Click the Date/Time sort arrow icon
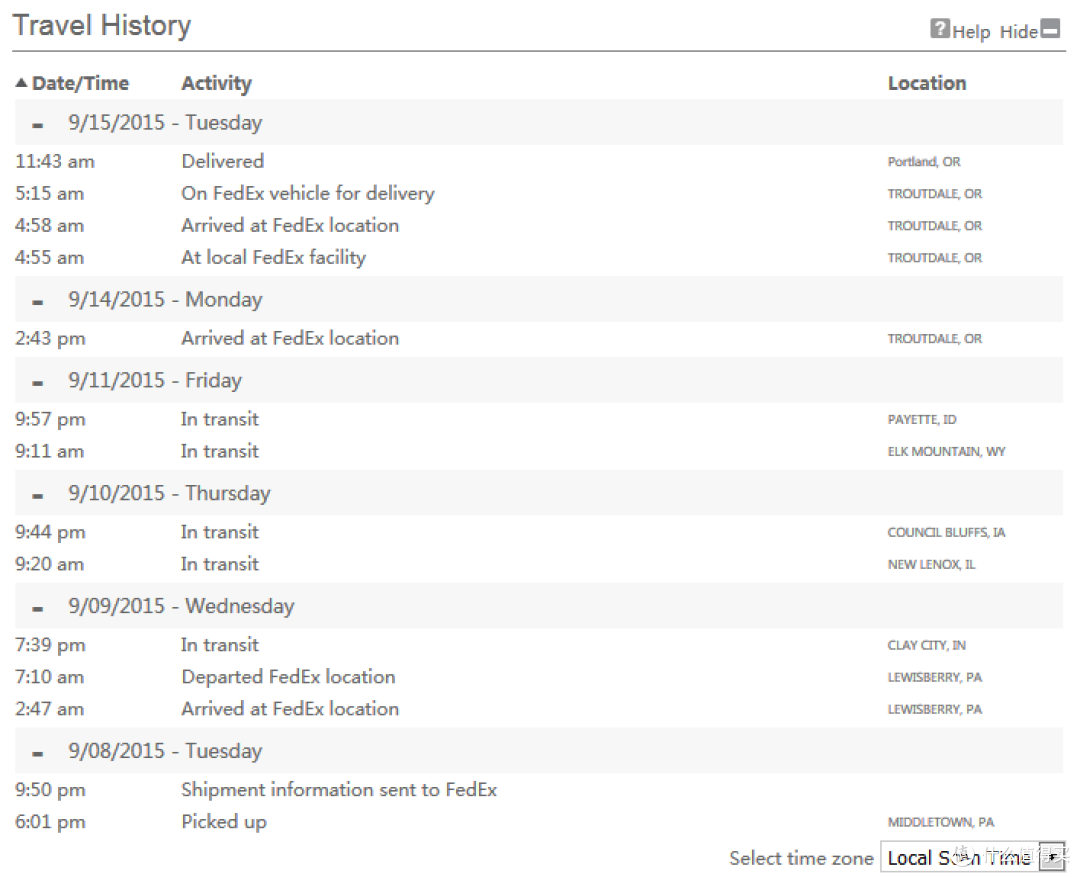1080x877 pixels. (21, 83)
